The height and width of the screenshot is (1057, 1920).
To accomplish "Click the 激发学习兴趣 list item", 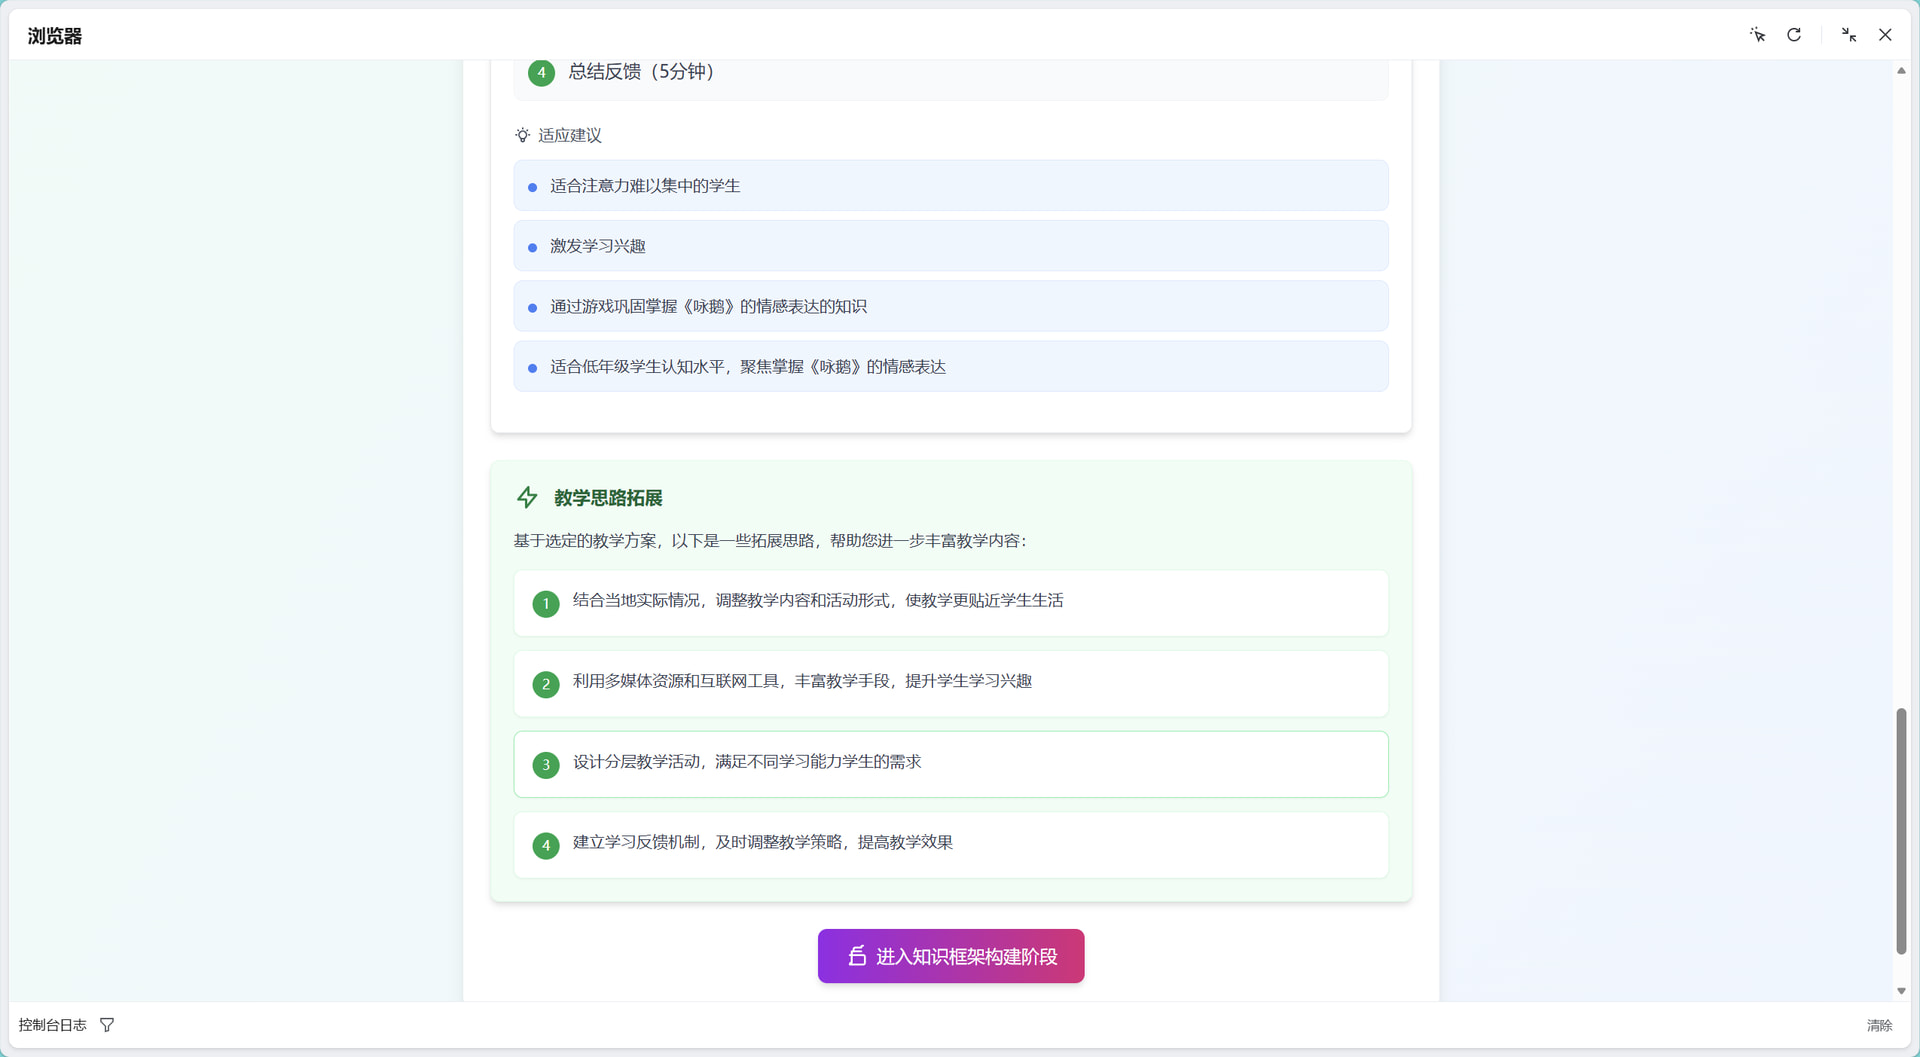I will [950, 246].
